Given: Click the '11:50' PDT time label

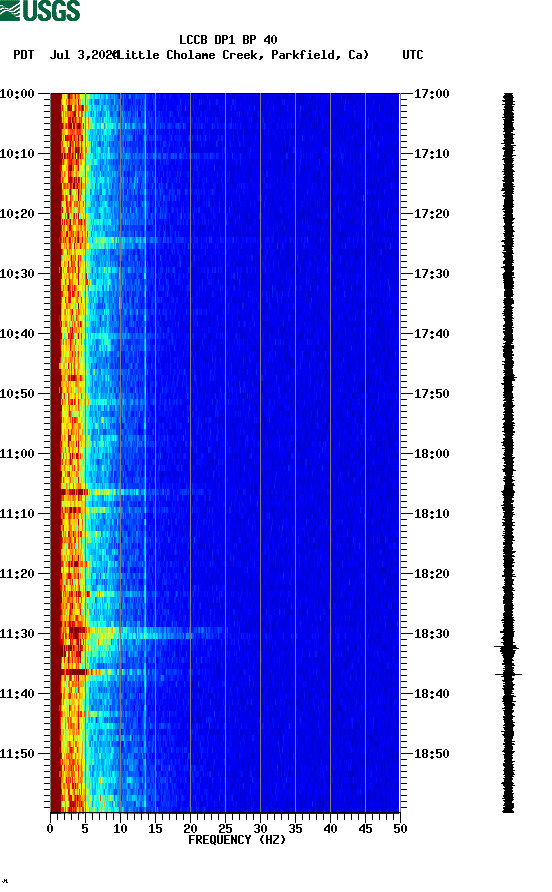Looking at the screenshot, I should click(17, 754).
